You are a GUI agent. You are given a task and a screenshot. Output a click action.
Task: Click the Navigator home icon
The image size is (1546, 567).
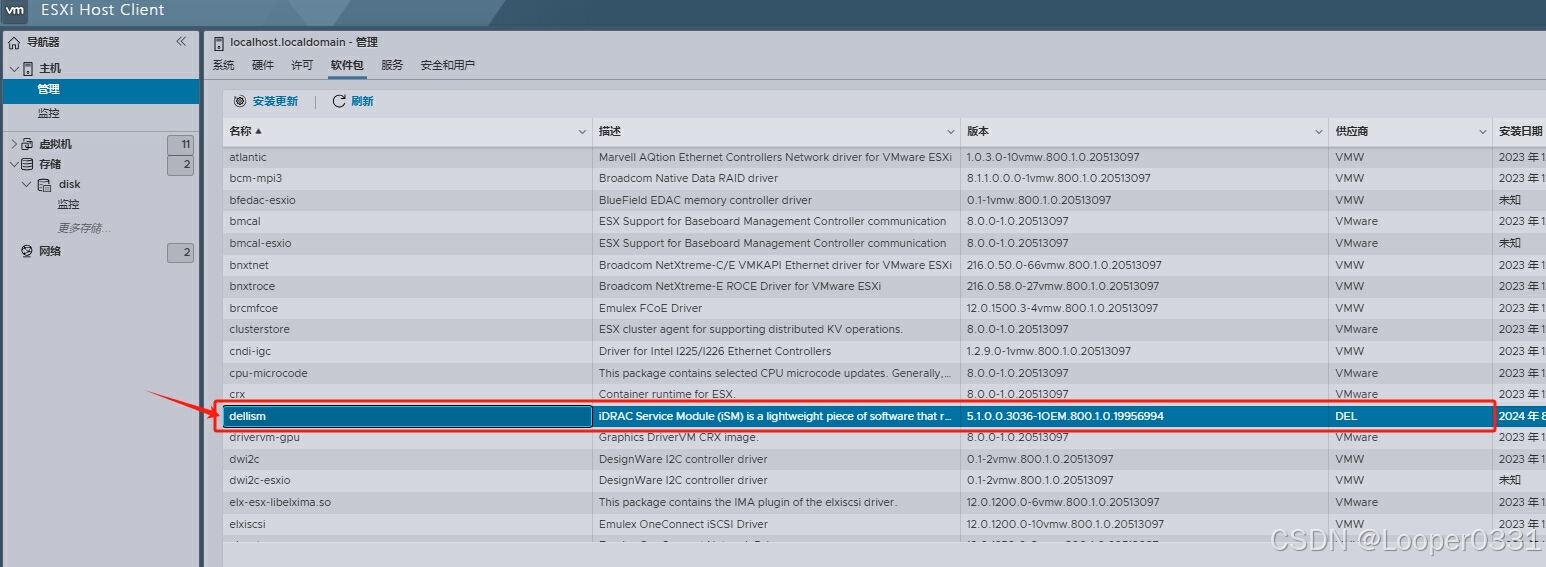14,42
